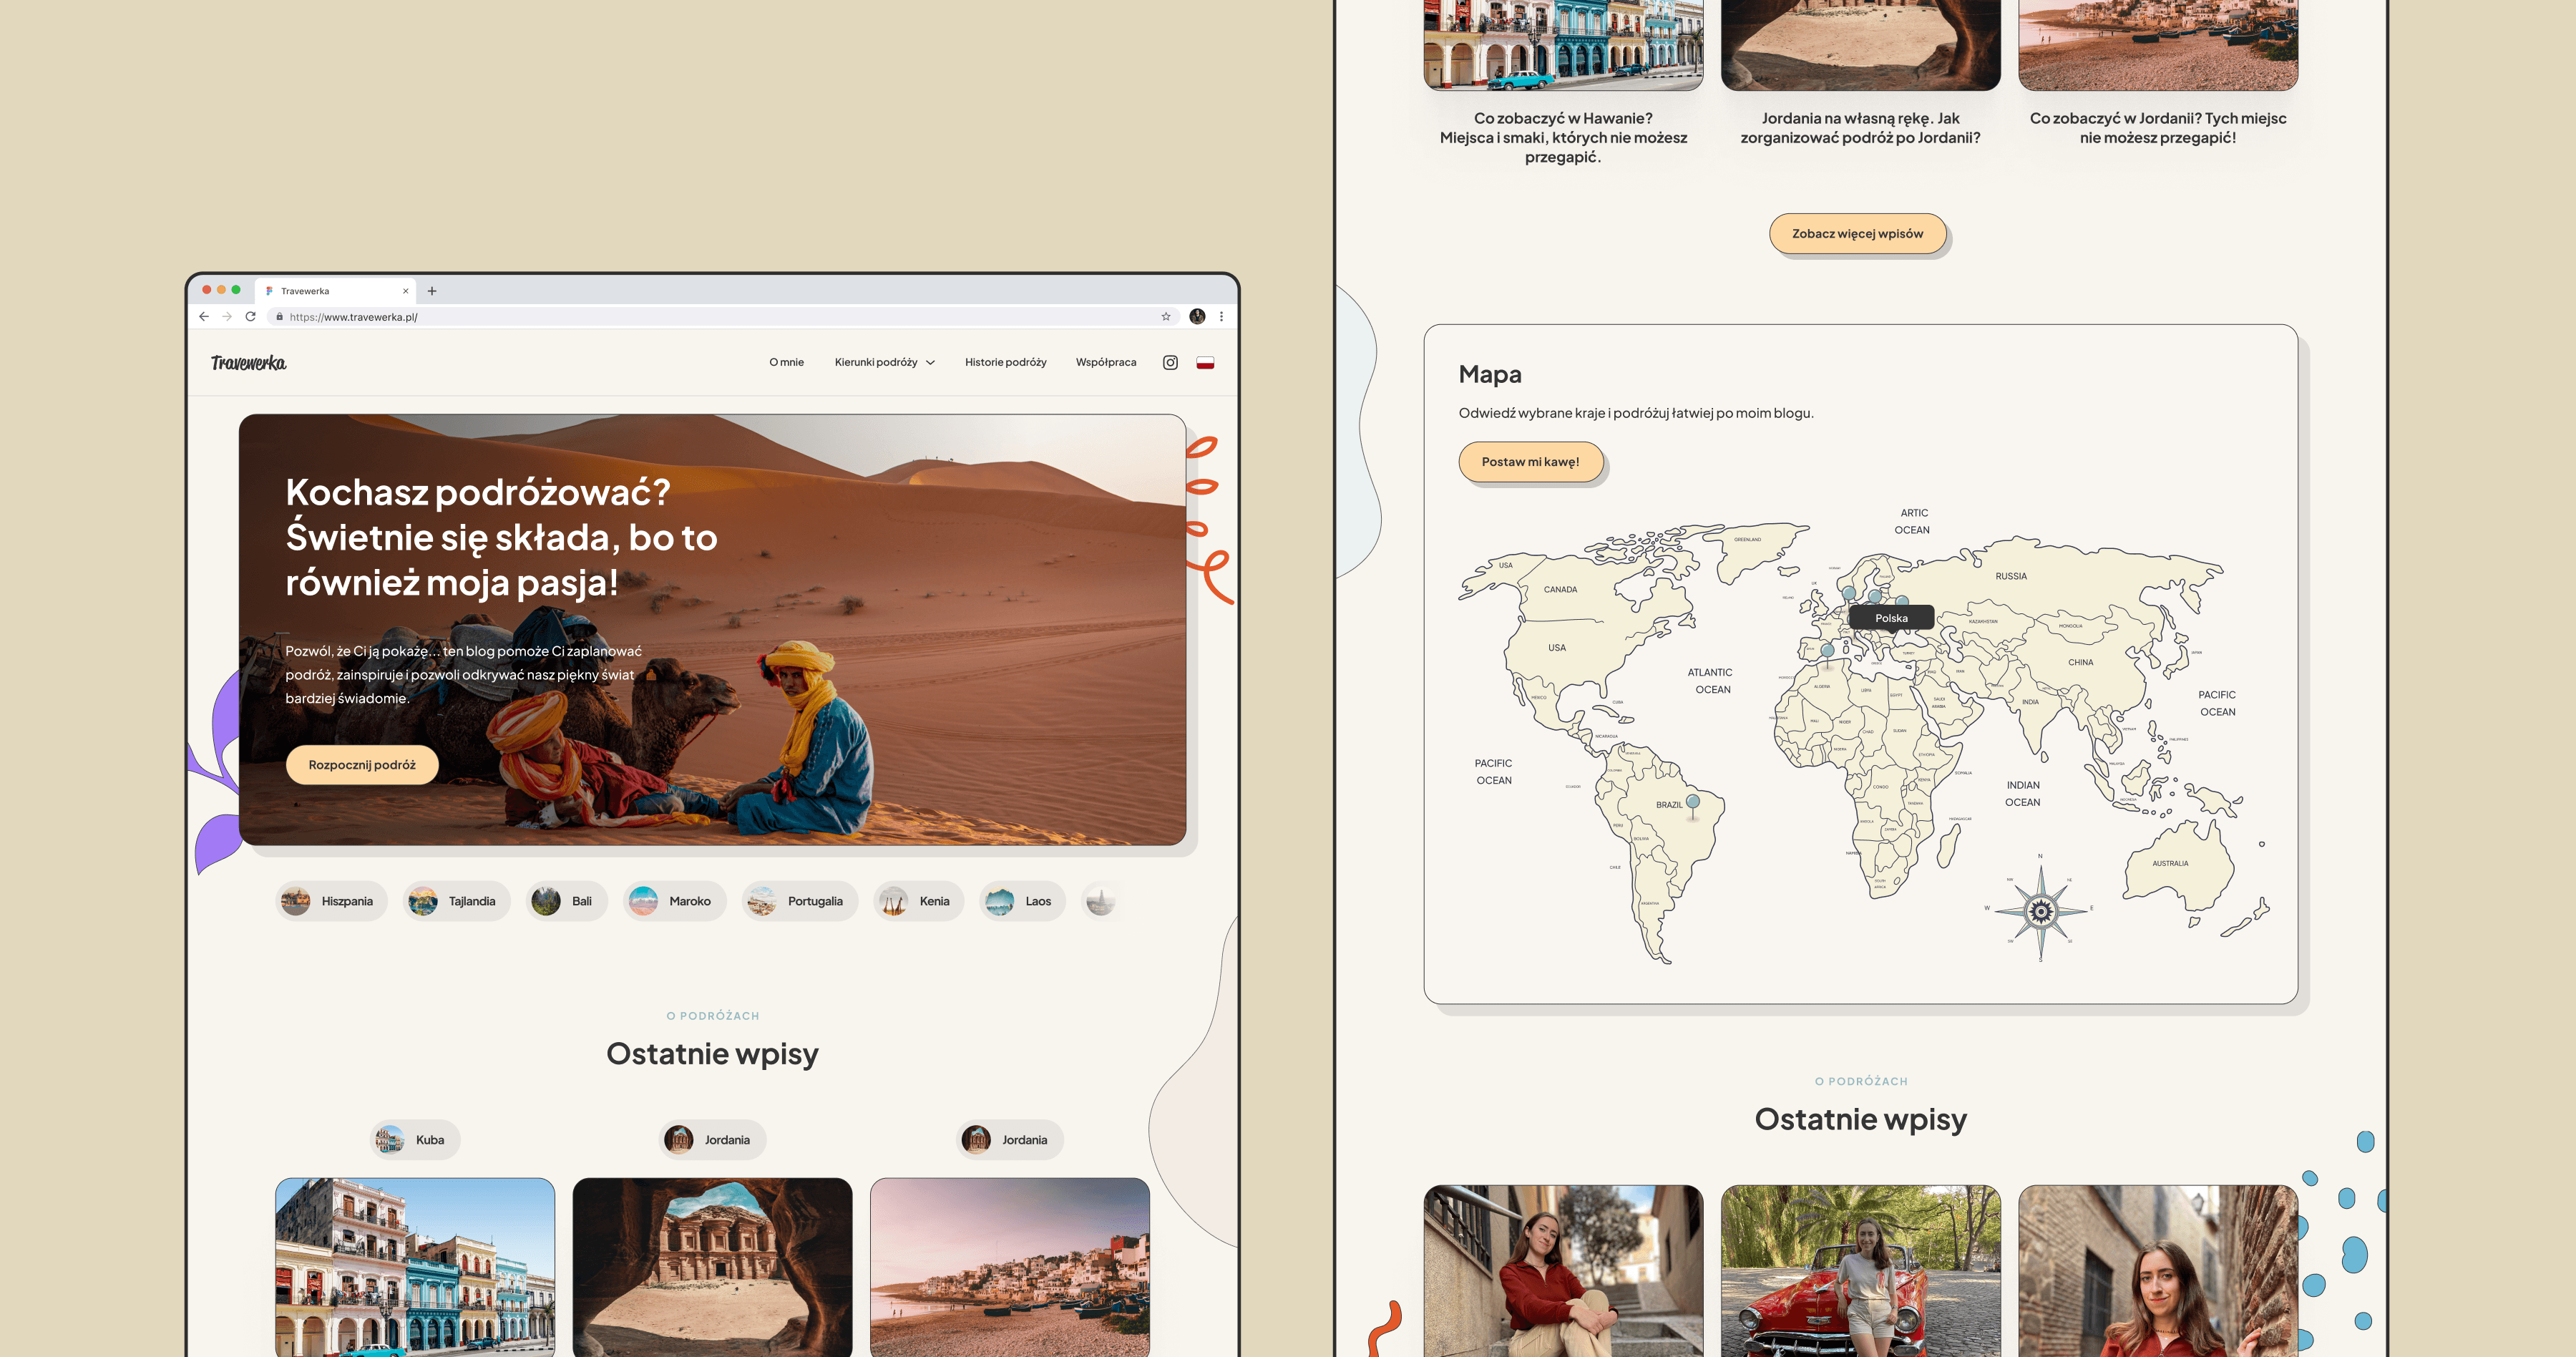This screenshot has height=1357, width=2576.
Task: Open the Współpraca nav link
Action: pyautogui.click(x=1105, y=362)
